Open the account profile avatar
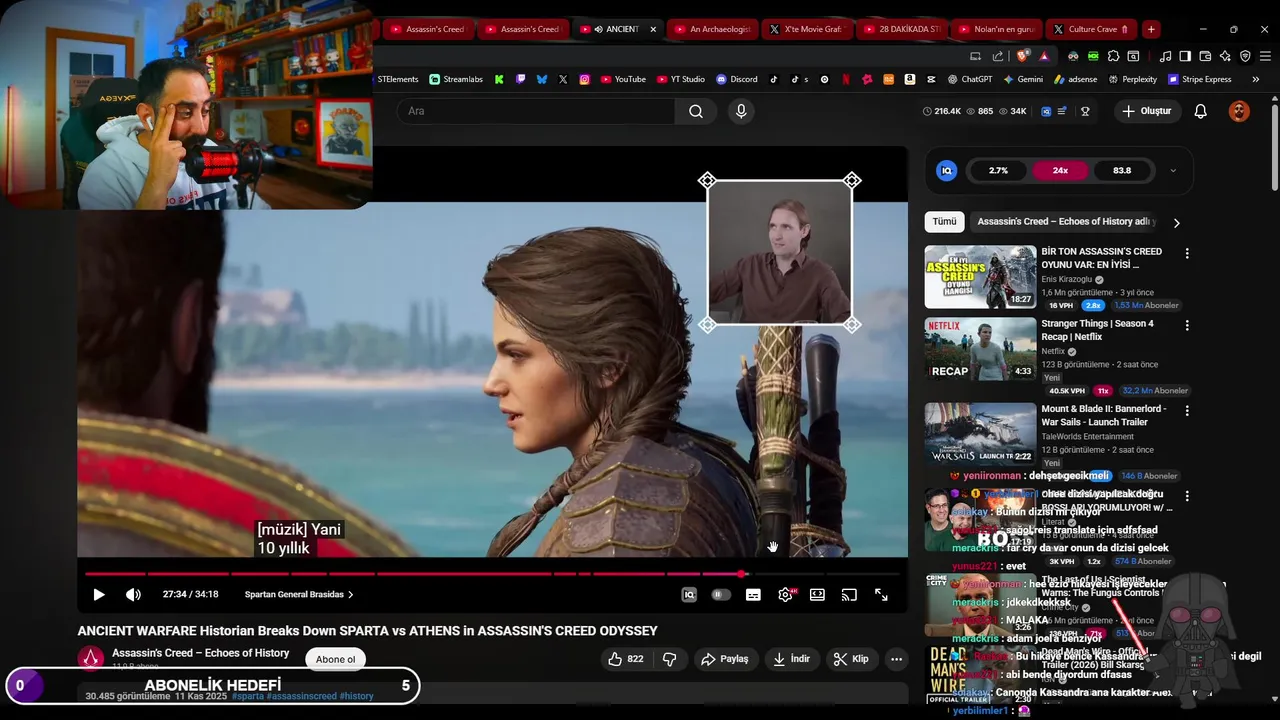The height and width of the screenshot is (720, 1280). pos(1239,111)
